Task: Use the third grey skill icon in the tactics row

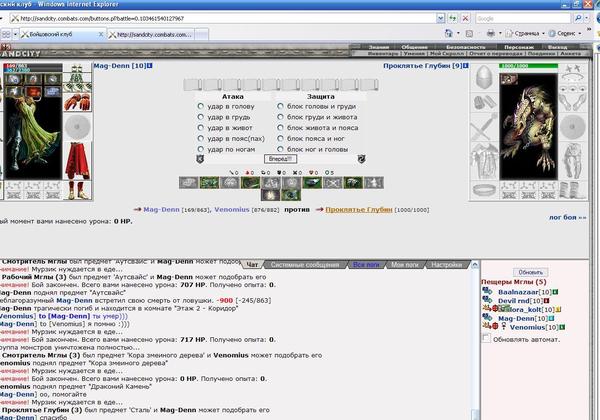Action: click(230, 182)
